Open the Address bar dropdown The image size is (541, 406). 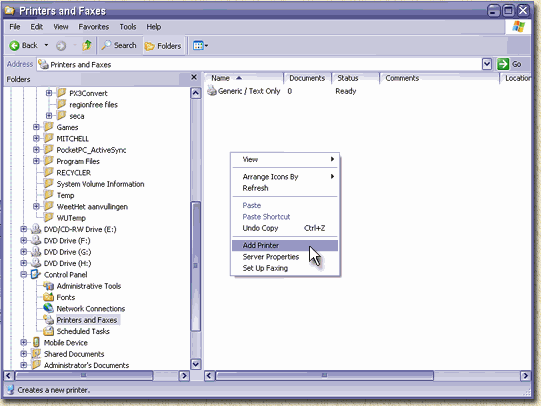click(486, 64)
